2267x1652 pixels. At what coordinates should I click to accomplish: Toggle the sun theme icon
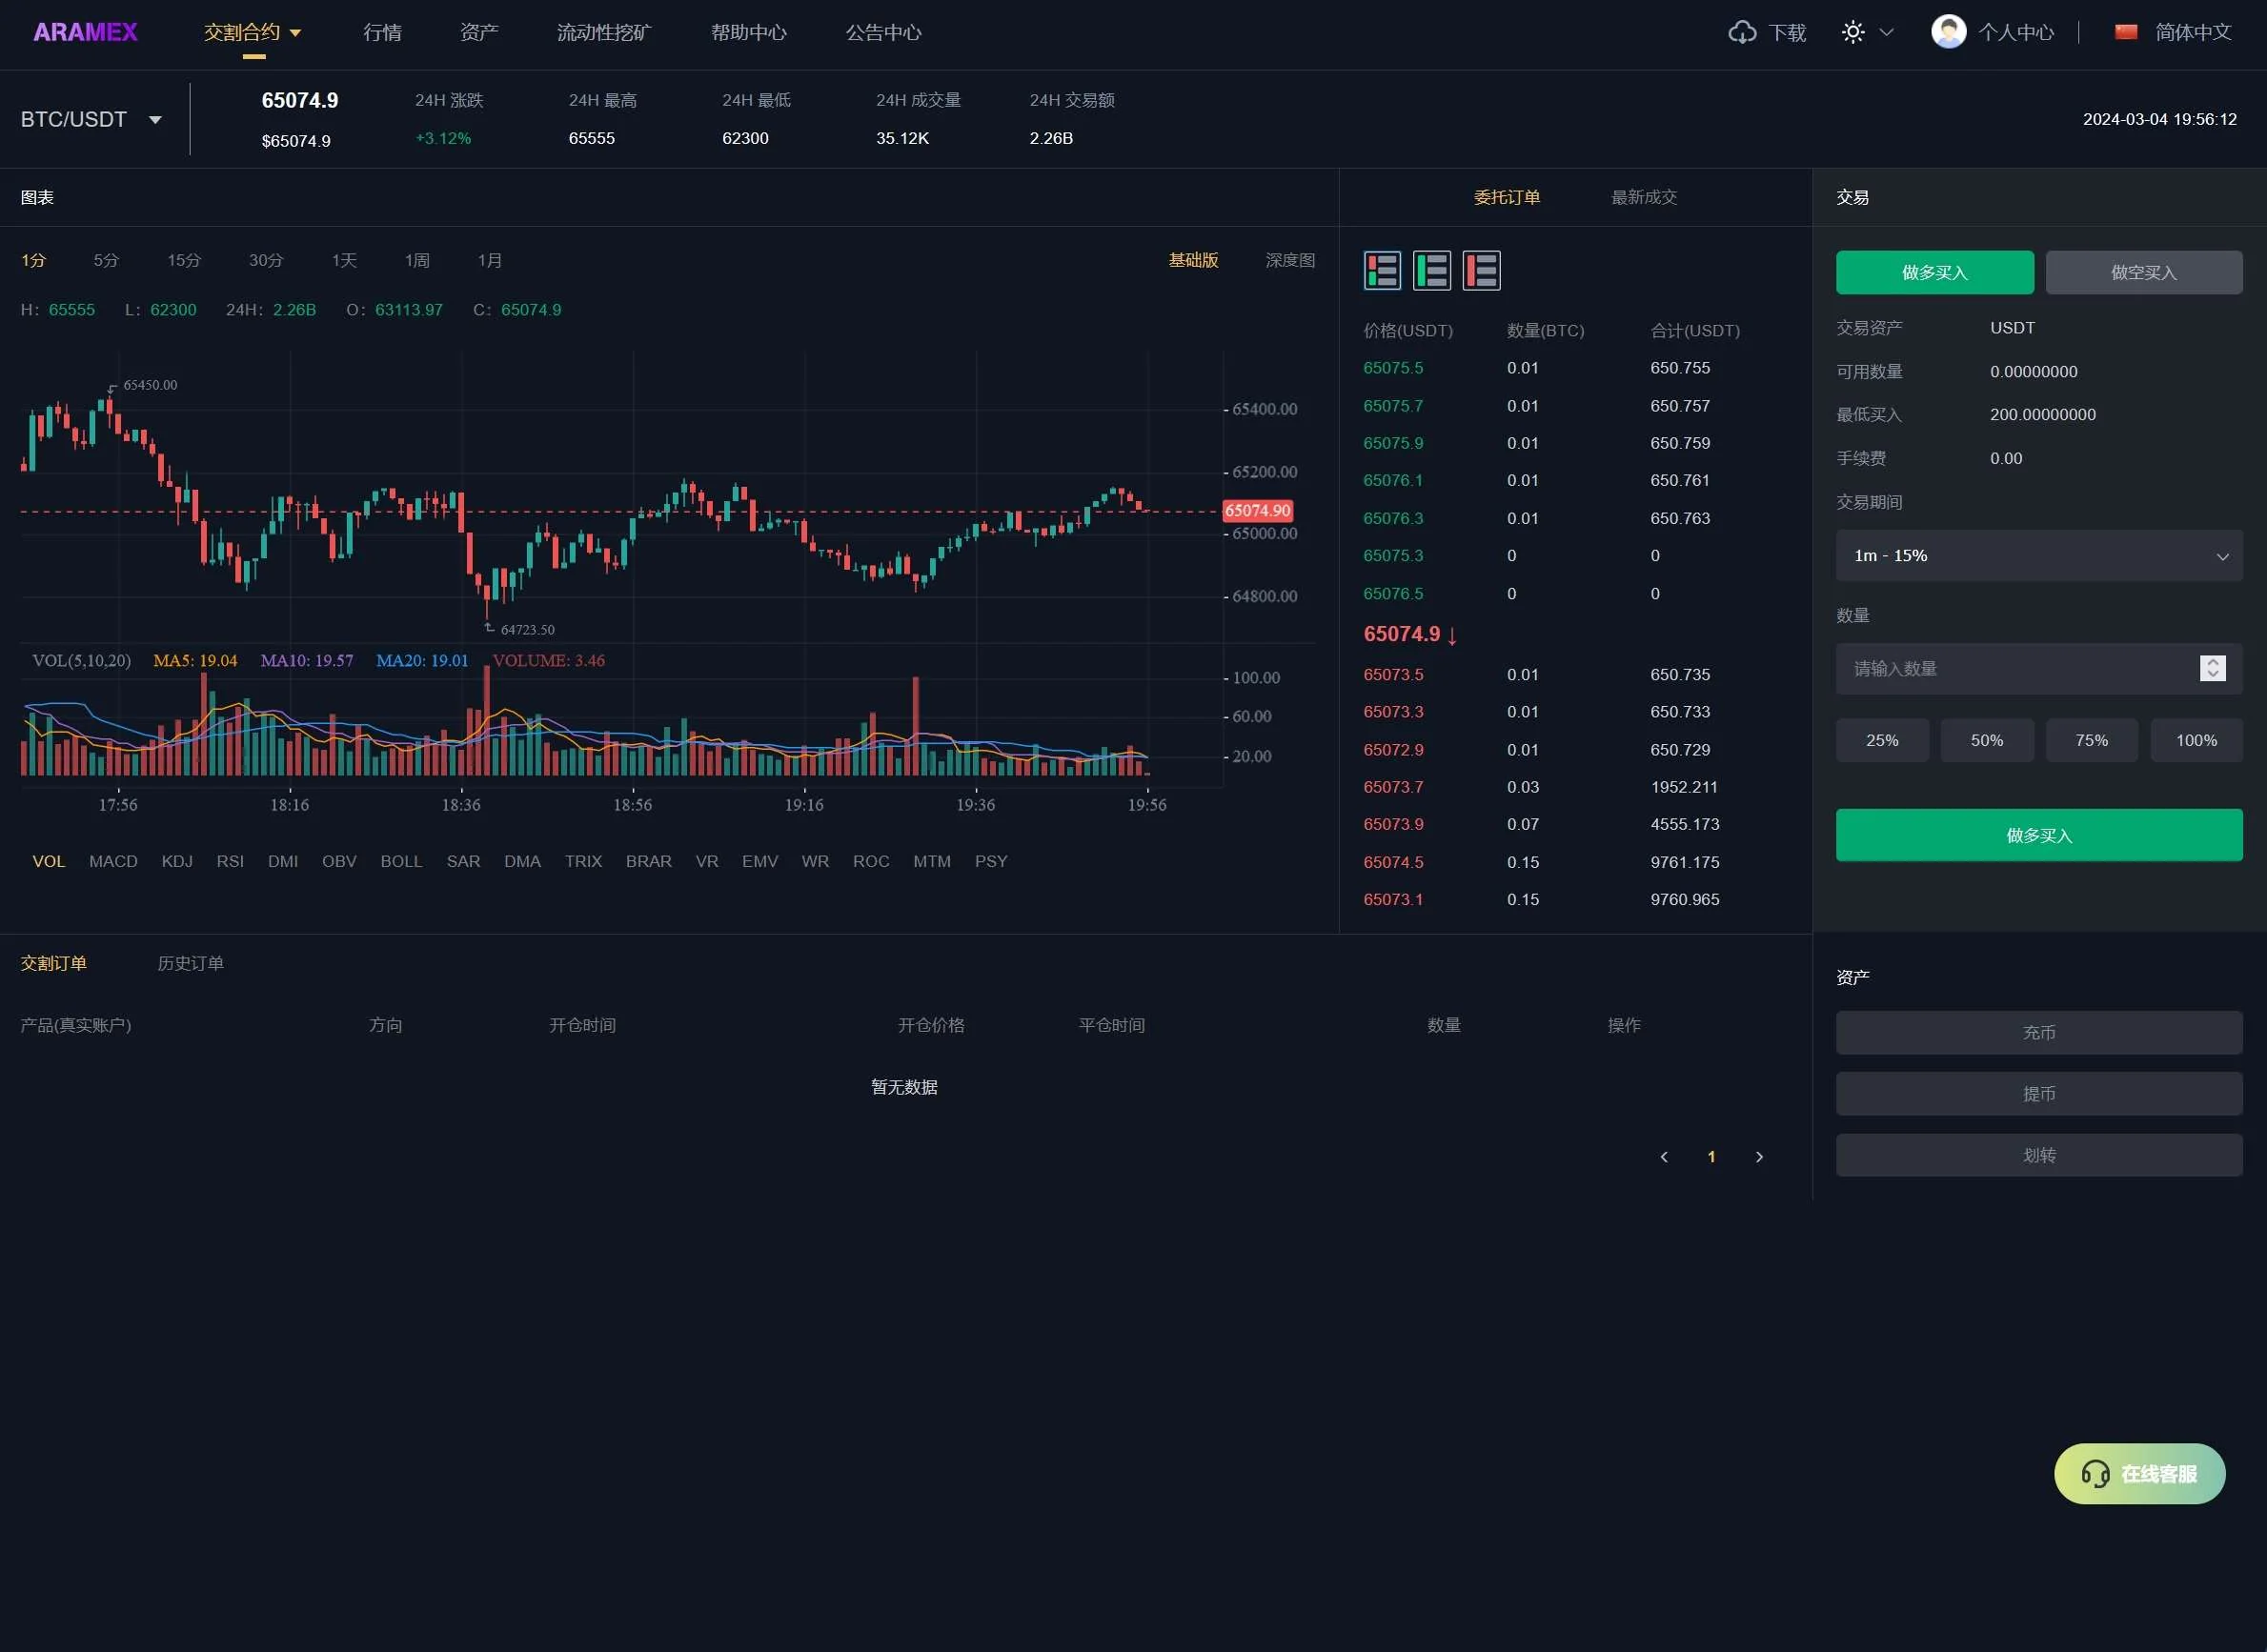[1853, 32]
